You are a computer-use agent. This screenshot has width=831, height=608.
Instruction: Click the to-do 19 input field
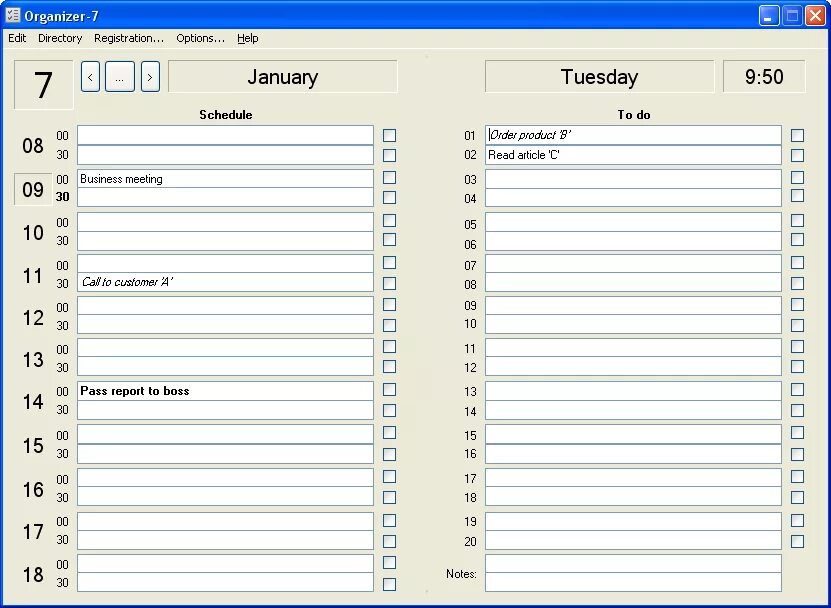633,522
